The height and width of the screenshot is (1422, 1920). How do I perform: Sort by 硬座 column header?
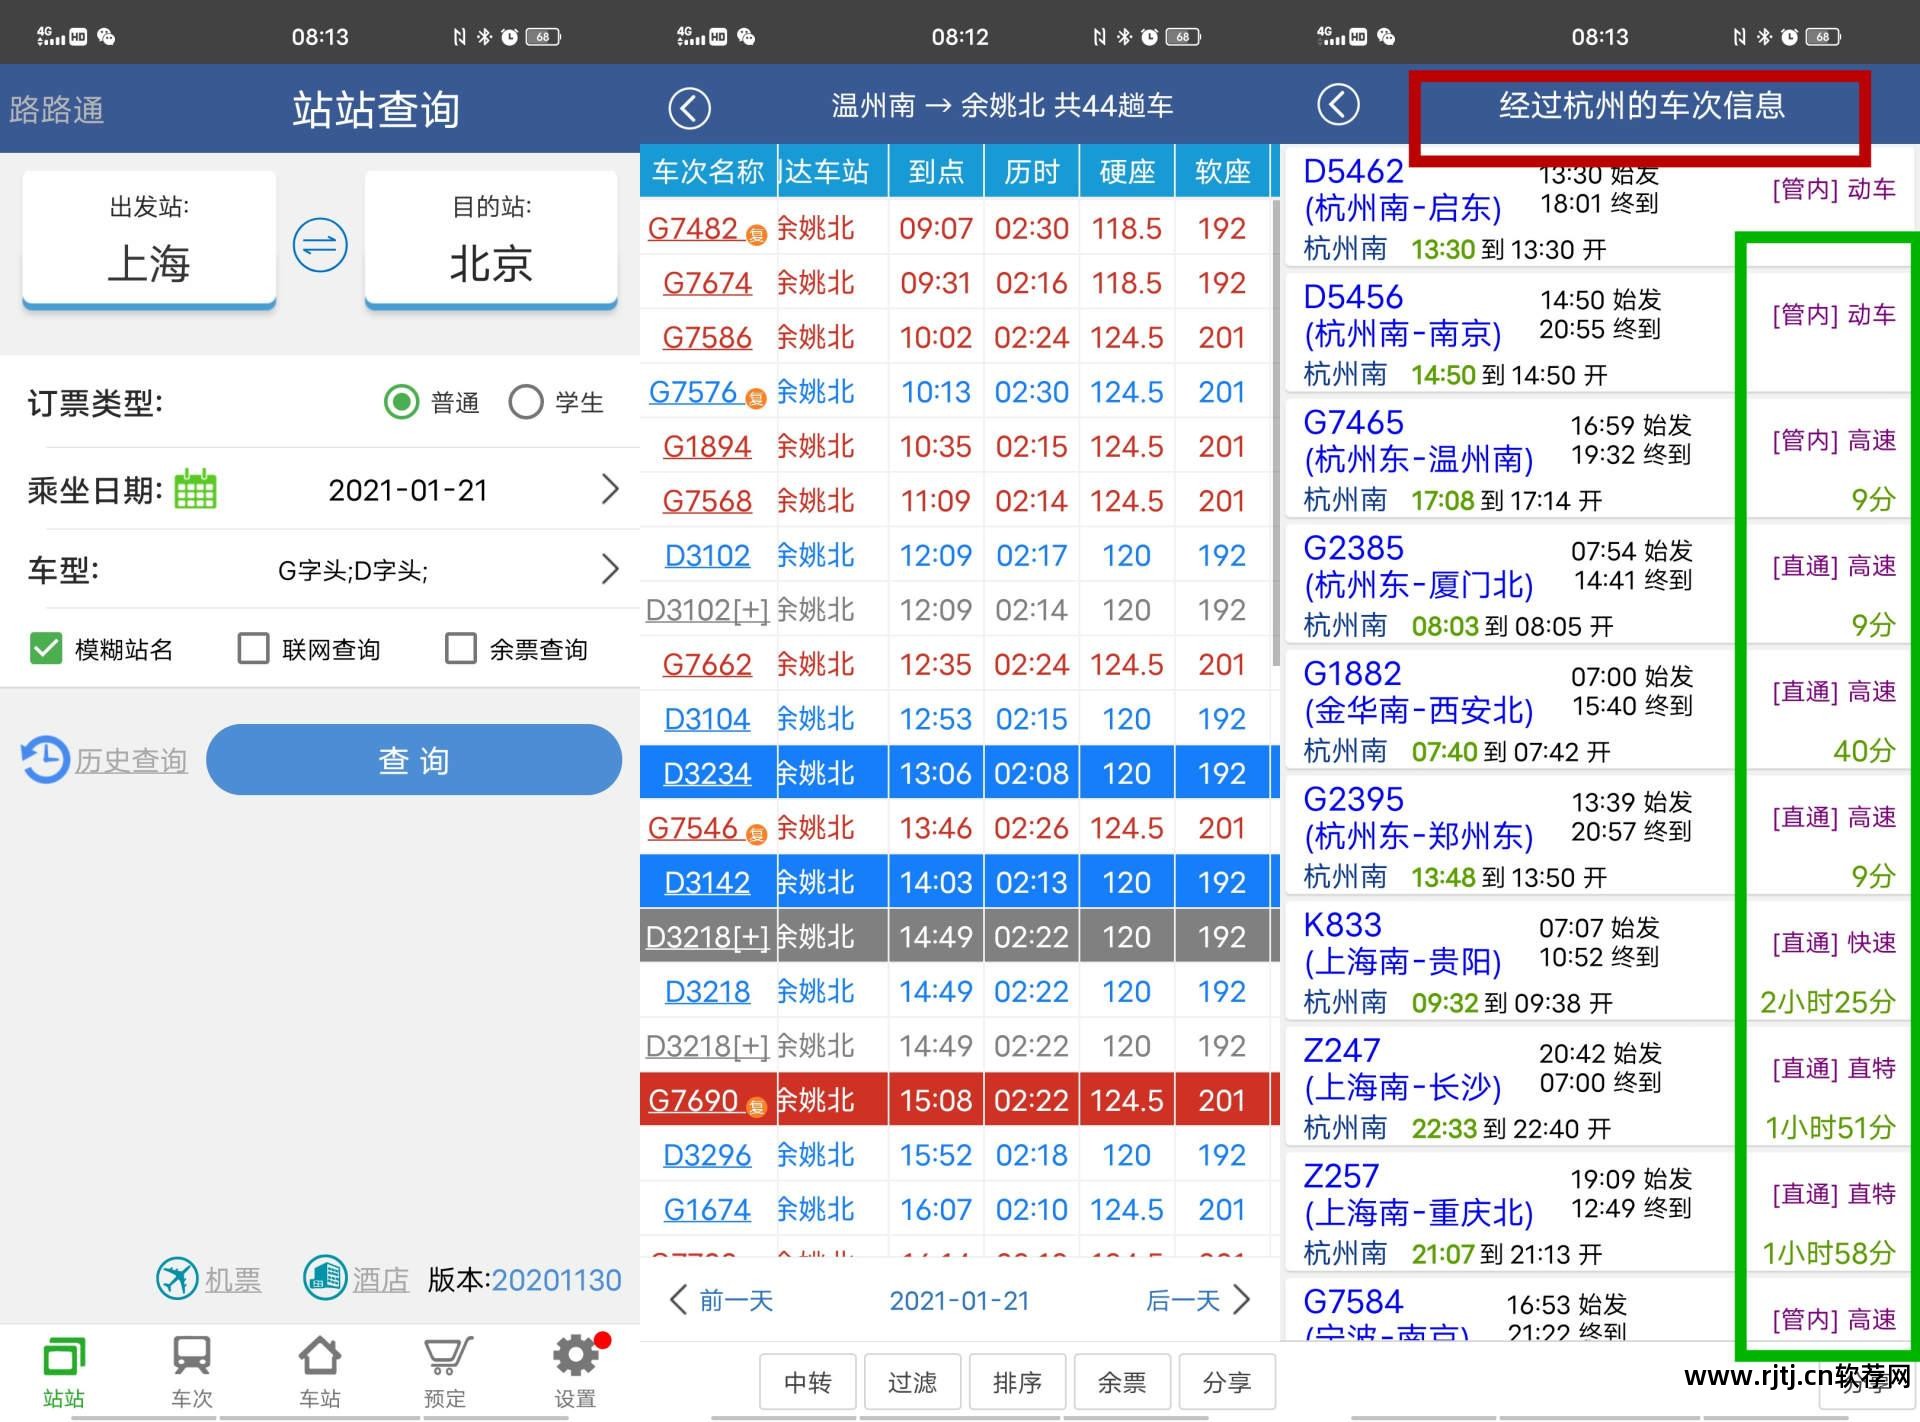[x=1127, y=171]
